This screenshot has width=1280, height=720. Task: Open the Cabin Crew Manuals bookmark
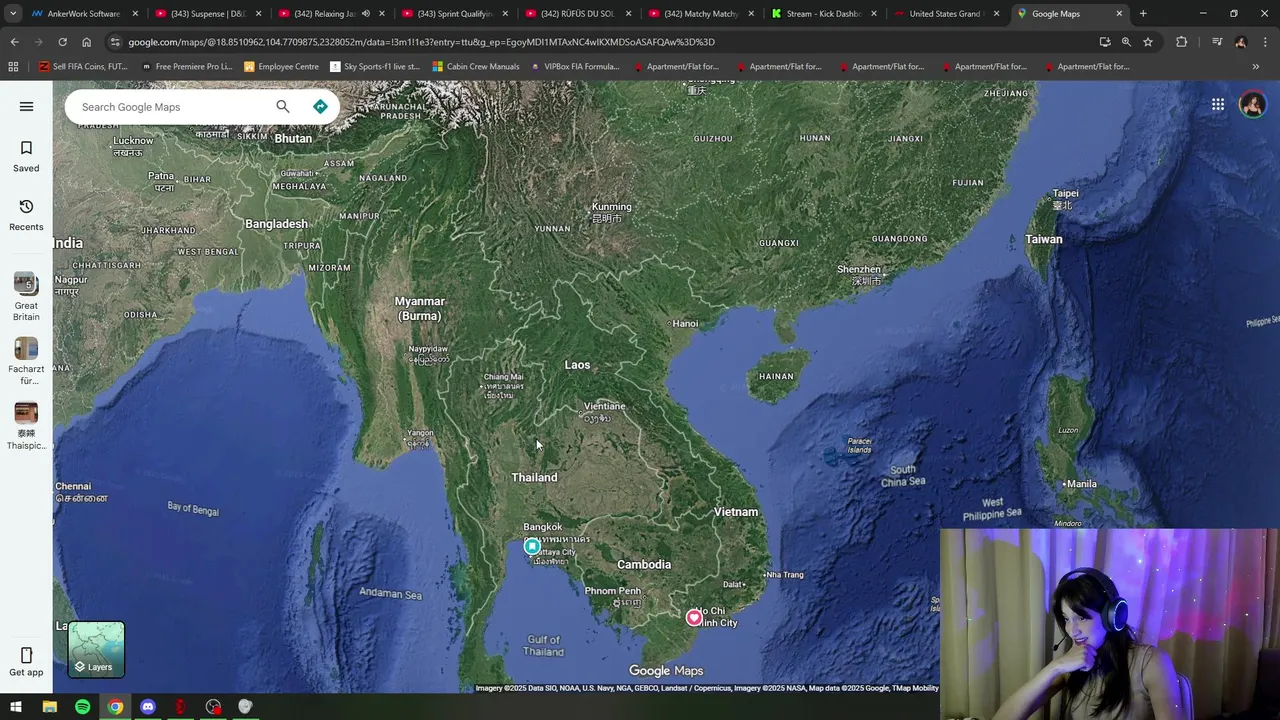pos(476,67)
